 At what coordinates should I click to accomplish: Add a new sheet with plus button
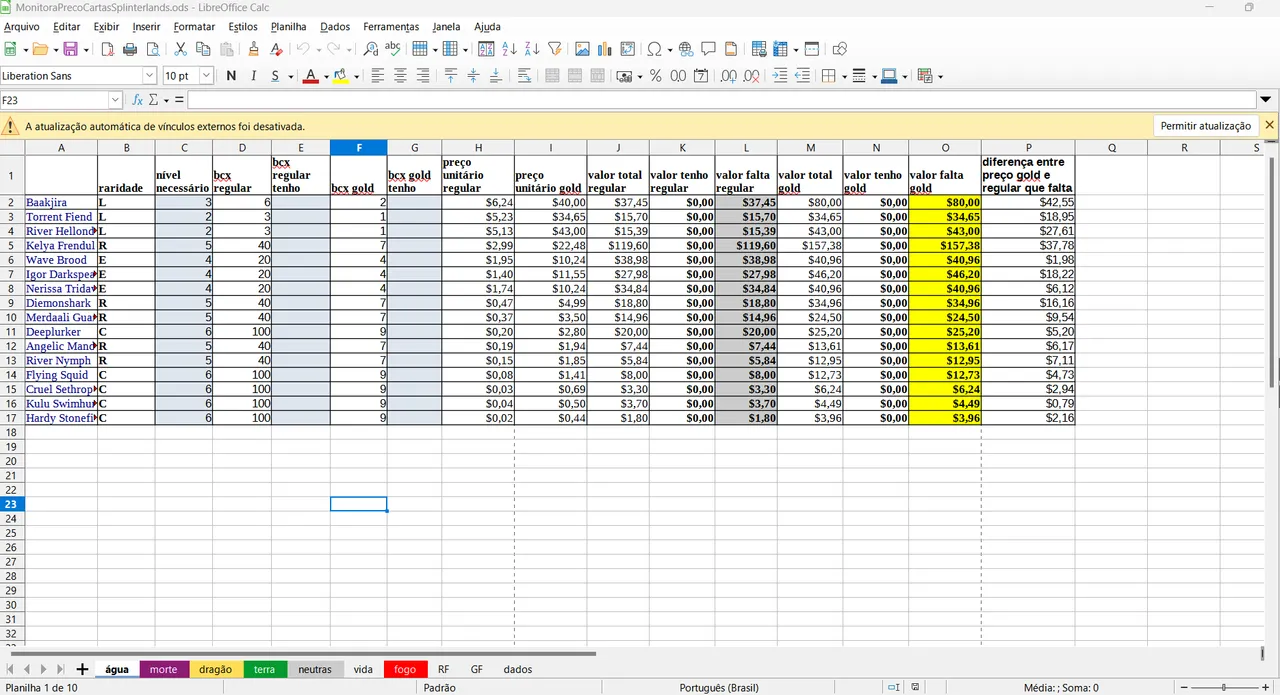[x=82, y=669]
